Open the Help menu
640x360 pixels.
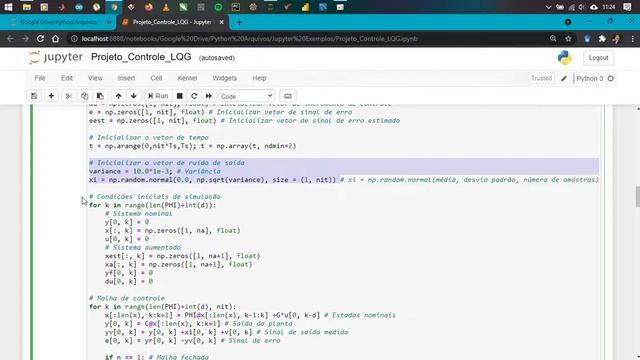[x=259, y=78]
